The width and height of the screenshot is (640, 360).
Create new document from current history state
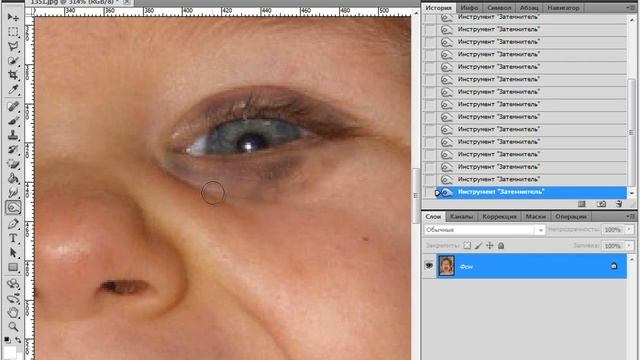point(582,204)
